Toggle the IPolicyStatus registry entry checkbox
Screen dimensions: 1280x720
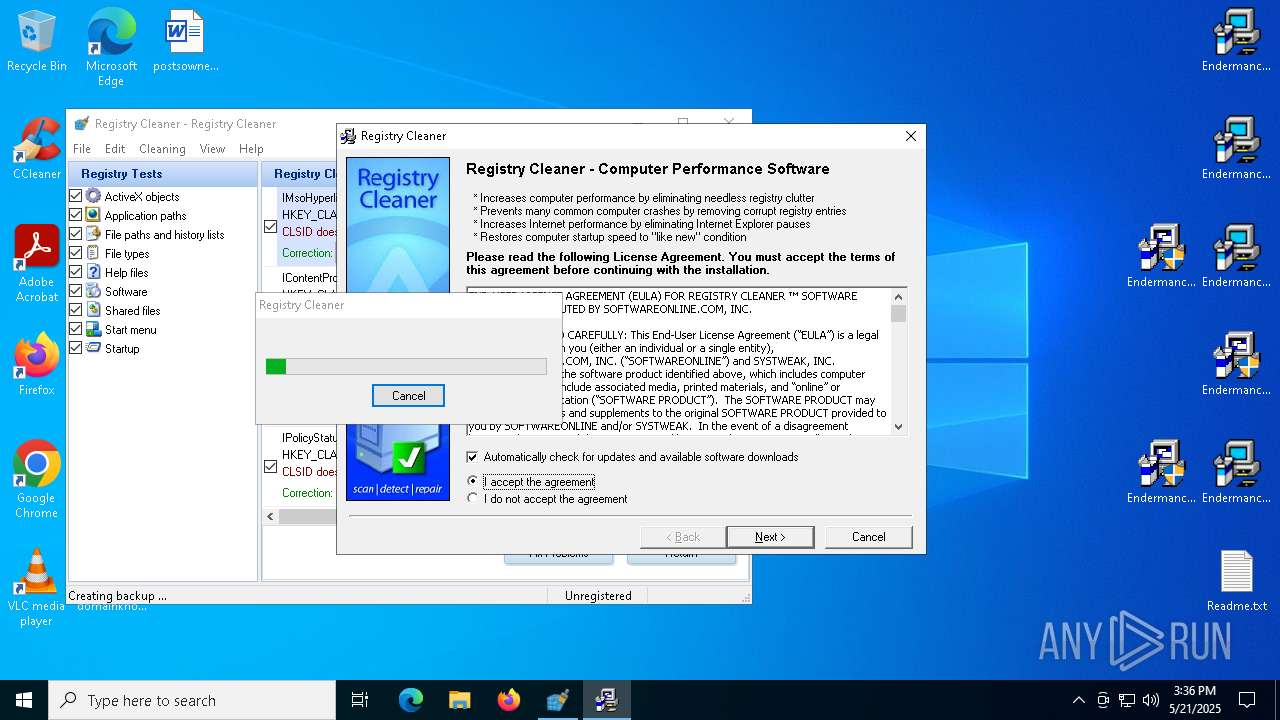click(270, 466)
